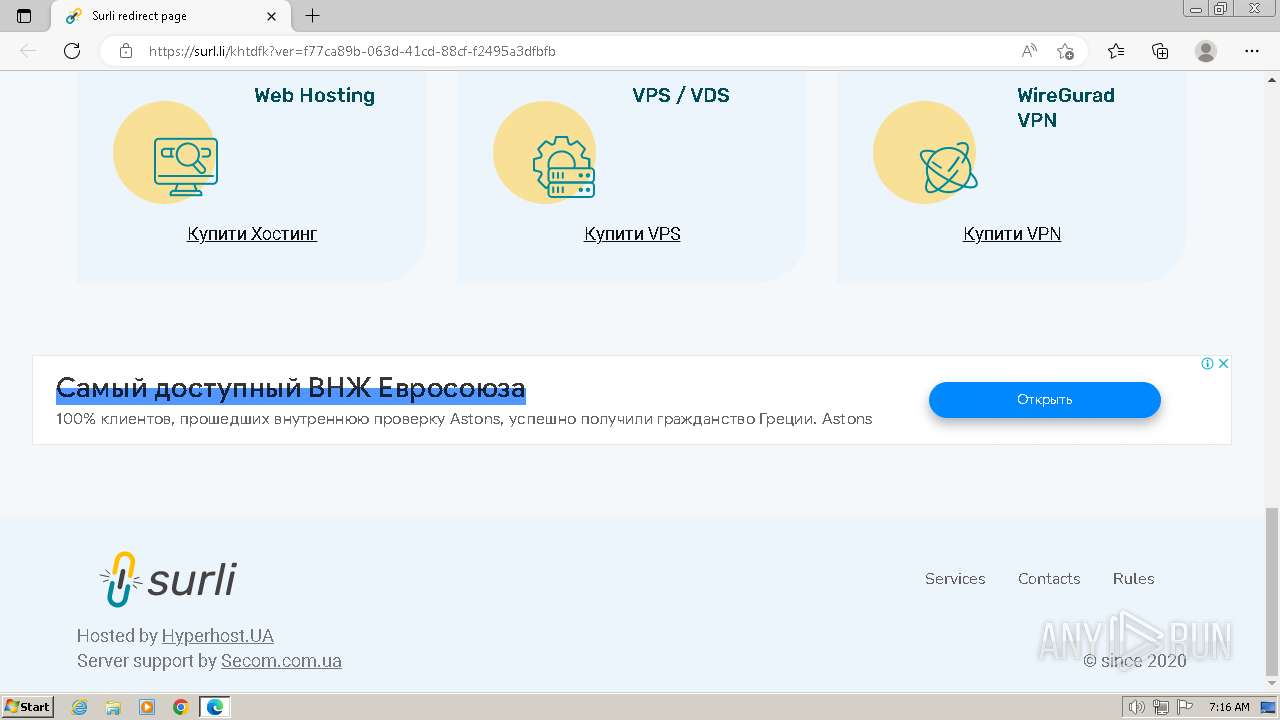
Task: Click the address bar URL
Action: point(352,51)
